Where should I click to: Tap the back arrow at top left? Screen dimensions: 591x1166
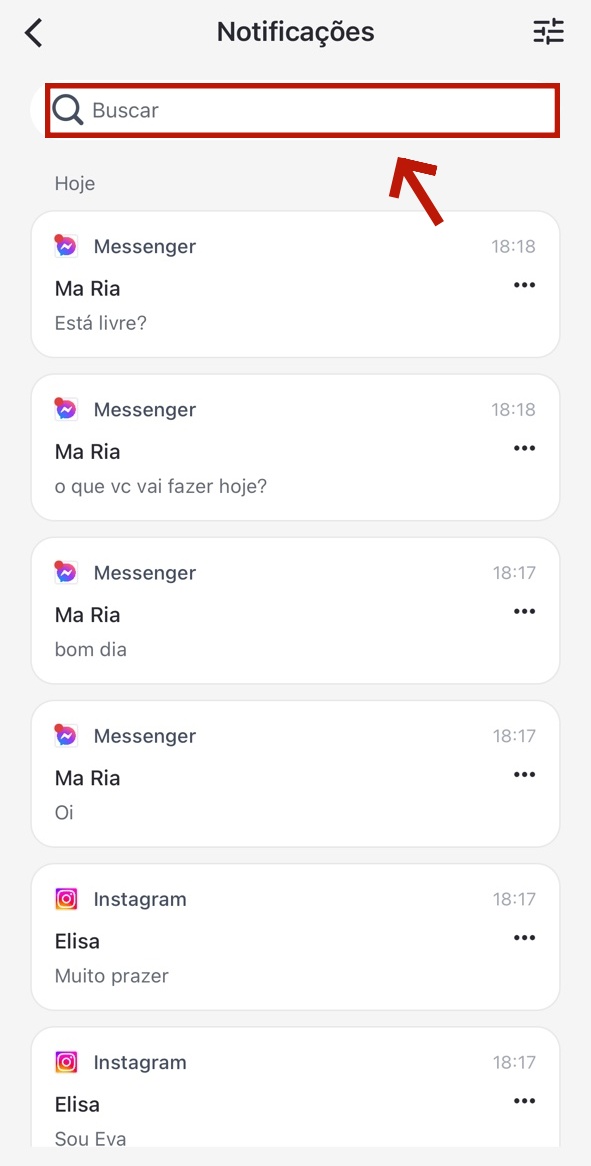(33, 31)
